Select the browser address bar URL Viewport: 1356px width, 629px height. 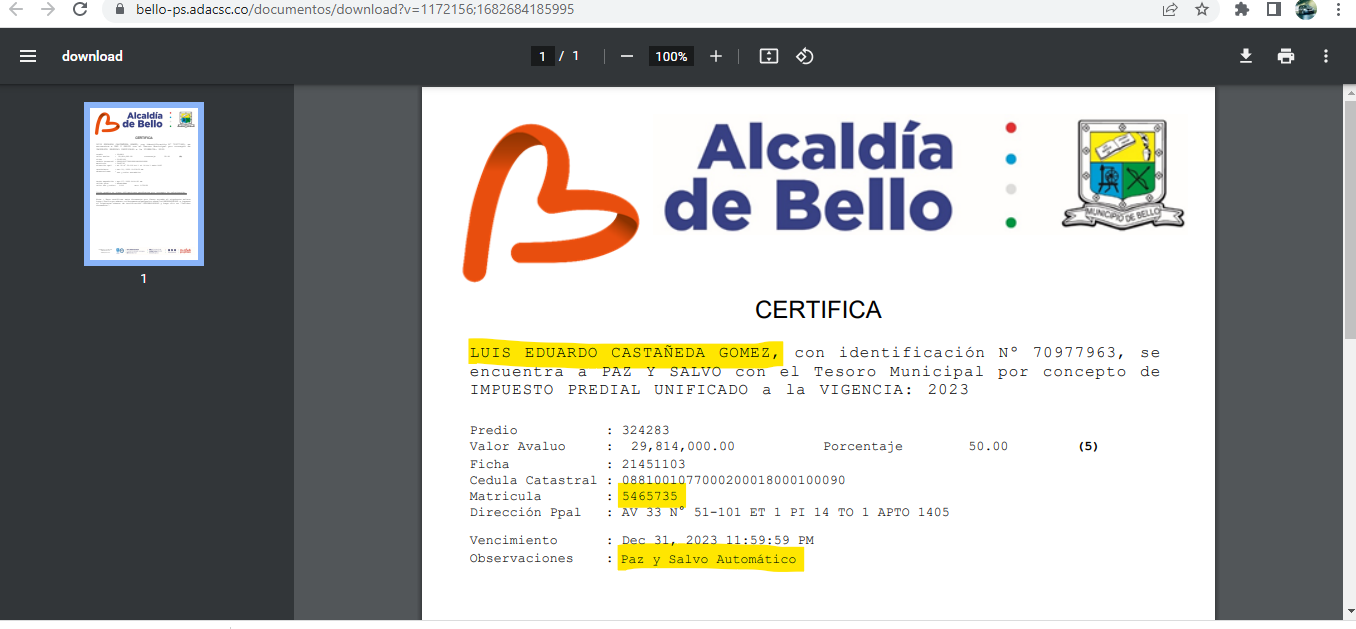tap(355, 9)
